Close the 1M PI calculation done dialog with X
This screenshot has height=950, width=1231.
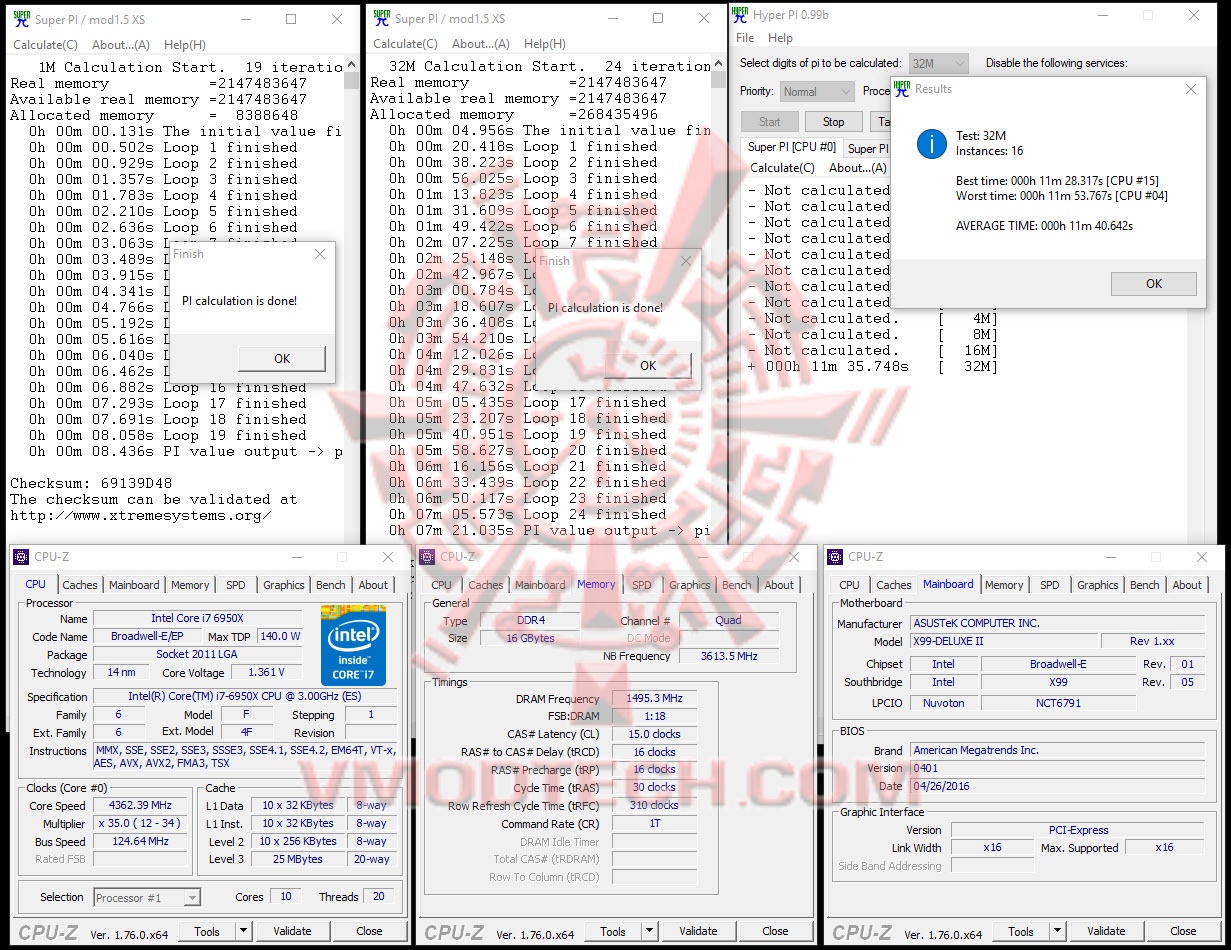[319, 254]
